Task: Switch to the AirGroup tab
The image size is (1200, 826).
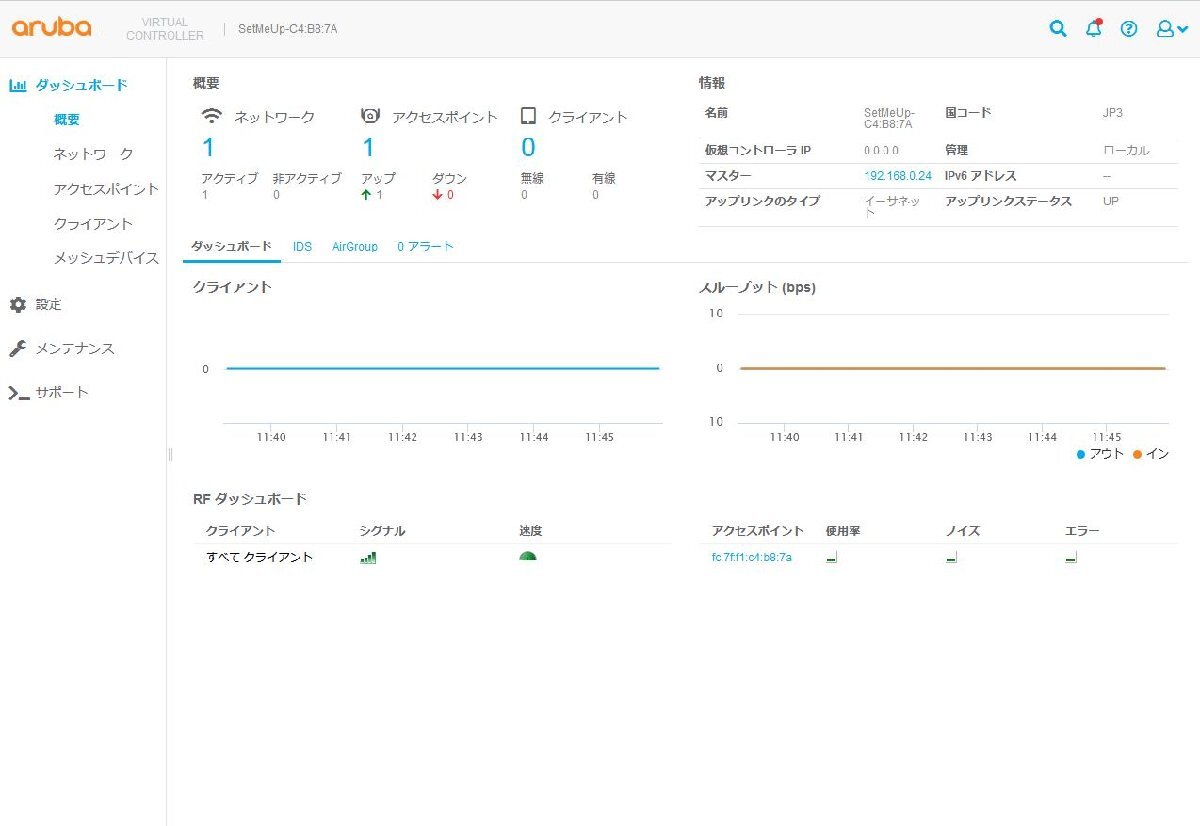Action: point(355,246)
